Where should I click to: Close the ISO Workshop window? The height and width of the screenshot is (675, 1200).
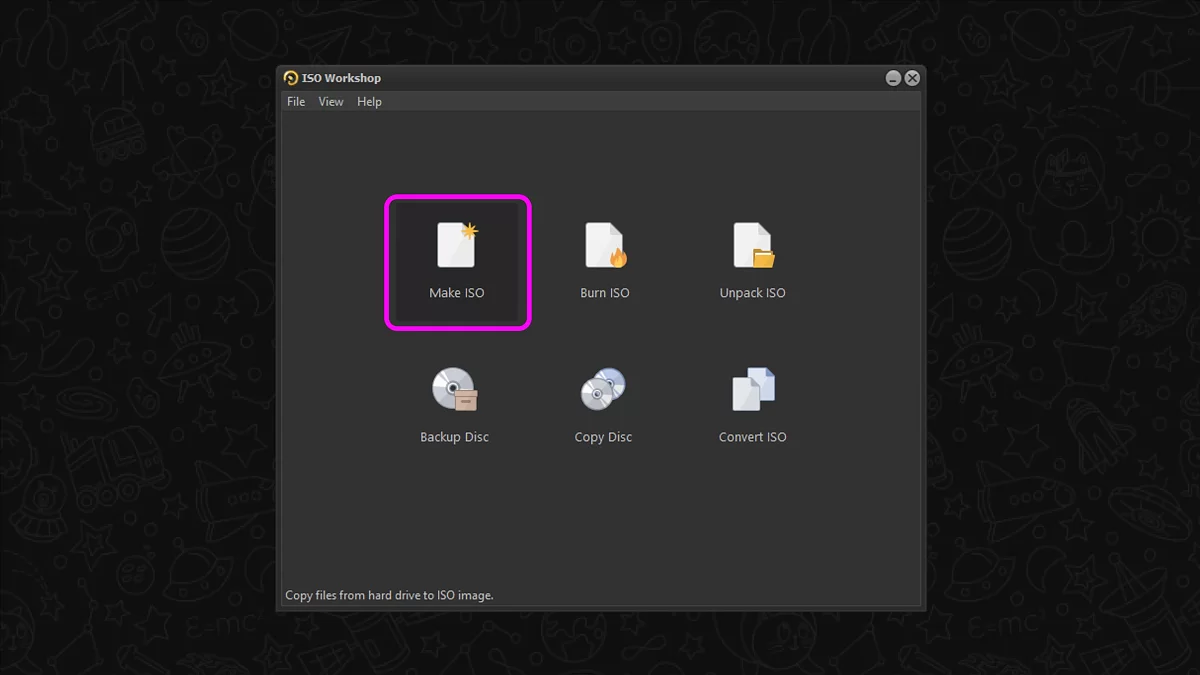[x=912, y=78]
